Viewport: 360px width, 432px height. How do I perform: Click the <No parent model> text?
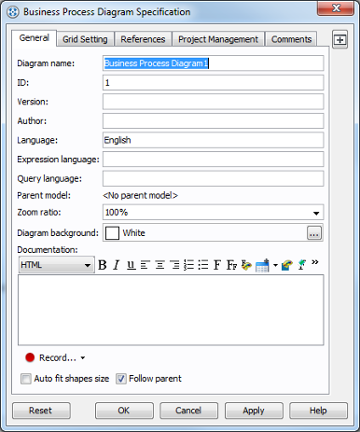[140, 195]
